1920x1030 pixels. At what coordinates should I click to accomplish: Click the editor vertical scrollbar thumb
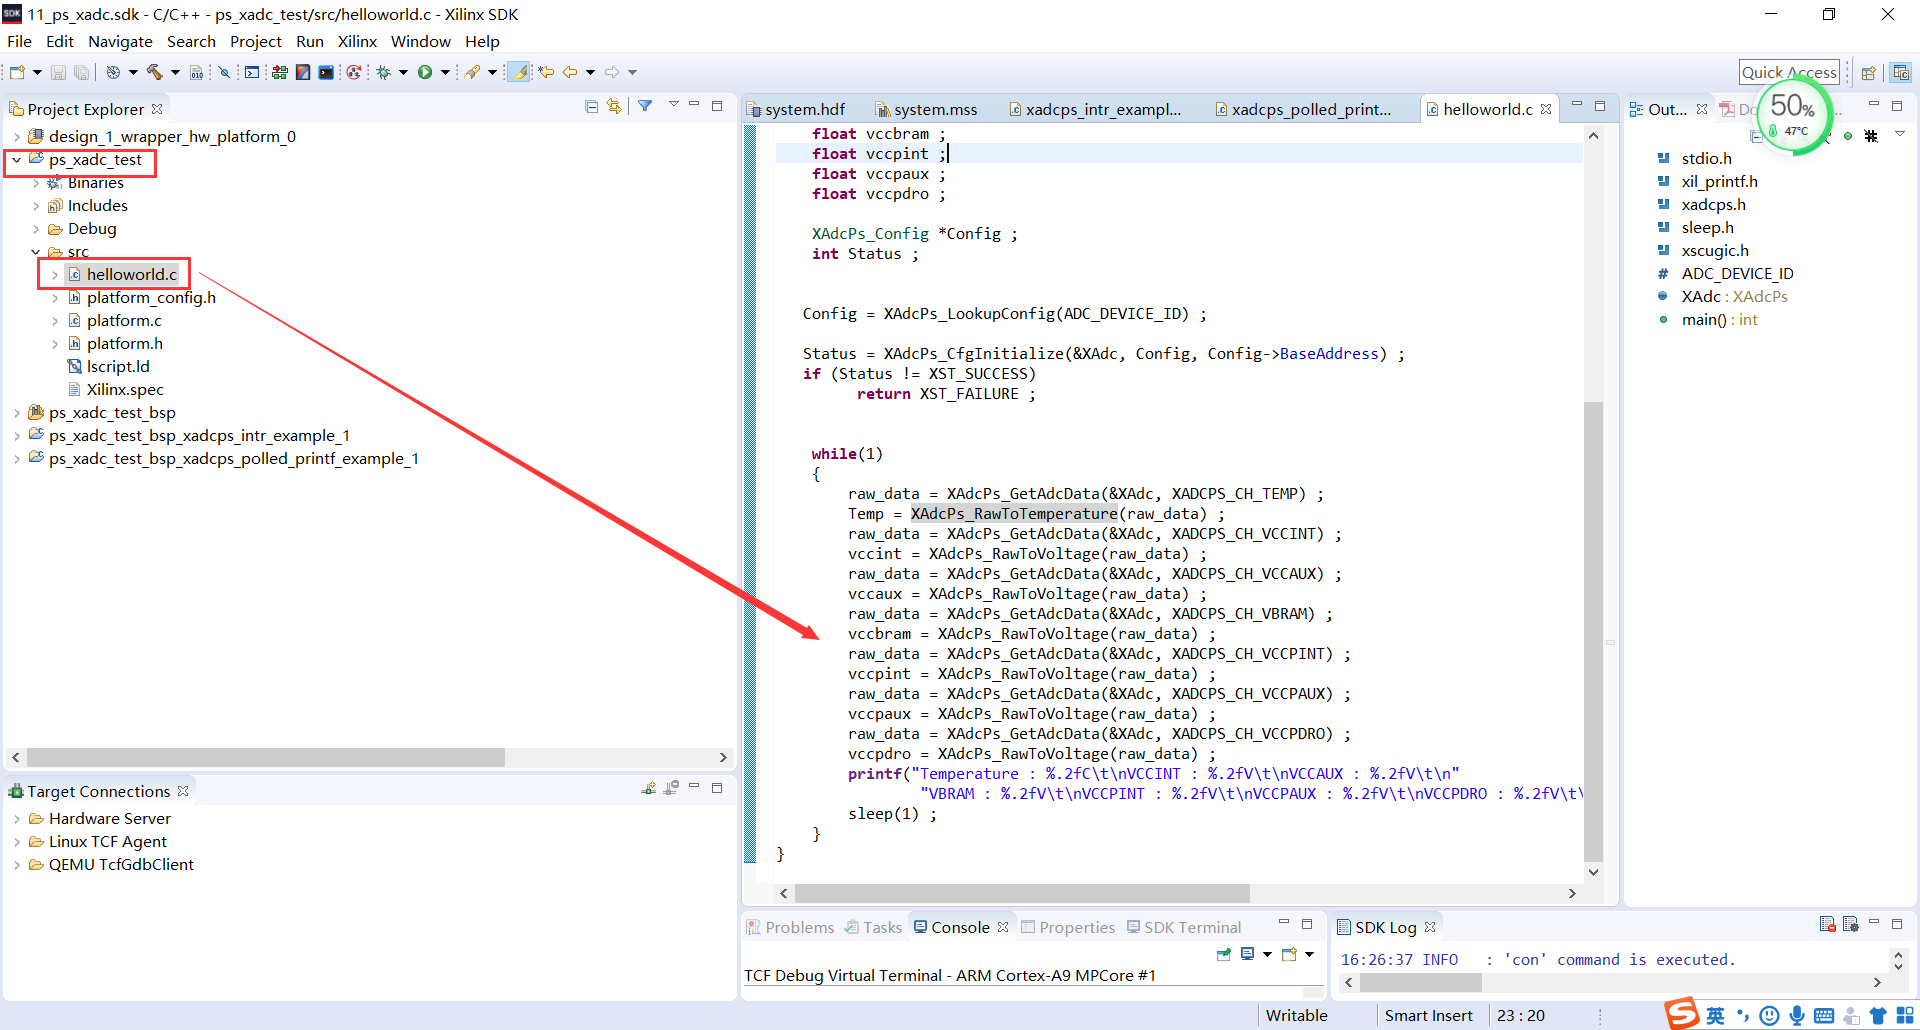1593,630
